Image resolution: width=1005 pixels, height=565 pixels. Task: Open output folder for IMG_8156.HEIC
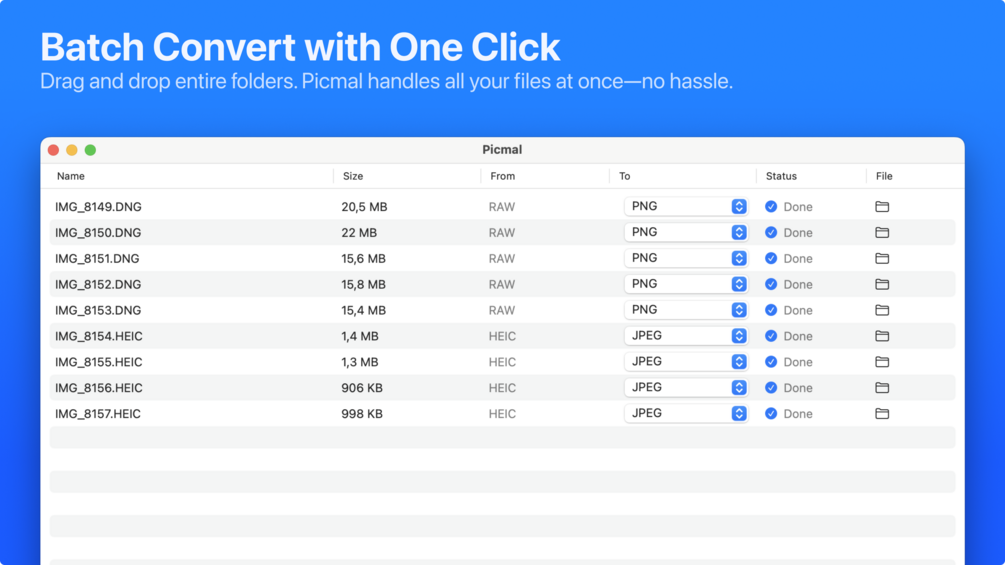(882, 388)
